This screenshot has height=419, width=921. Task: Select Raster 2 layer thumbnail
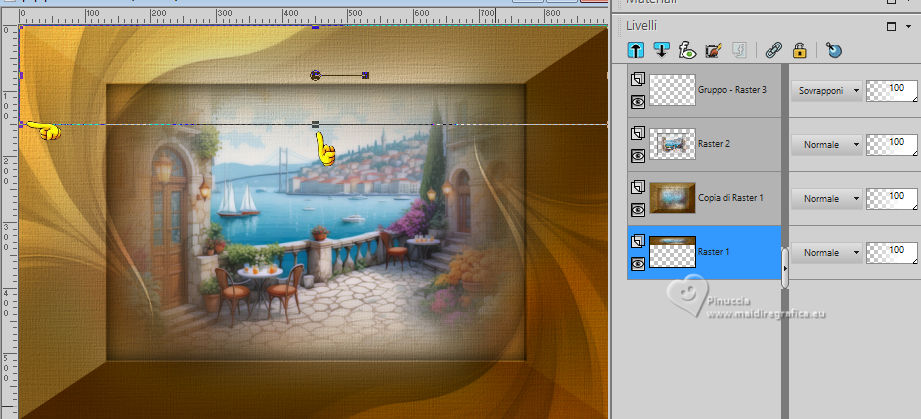point(673,144)
